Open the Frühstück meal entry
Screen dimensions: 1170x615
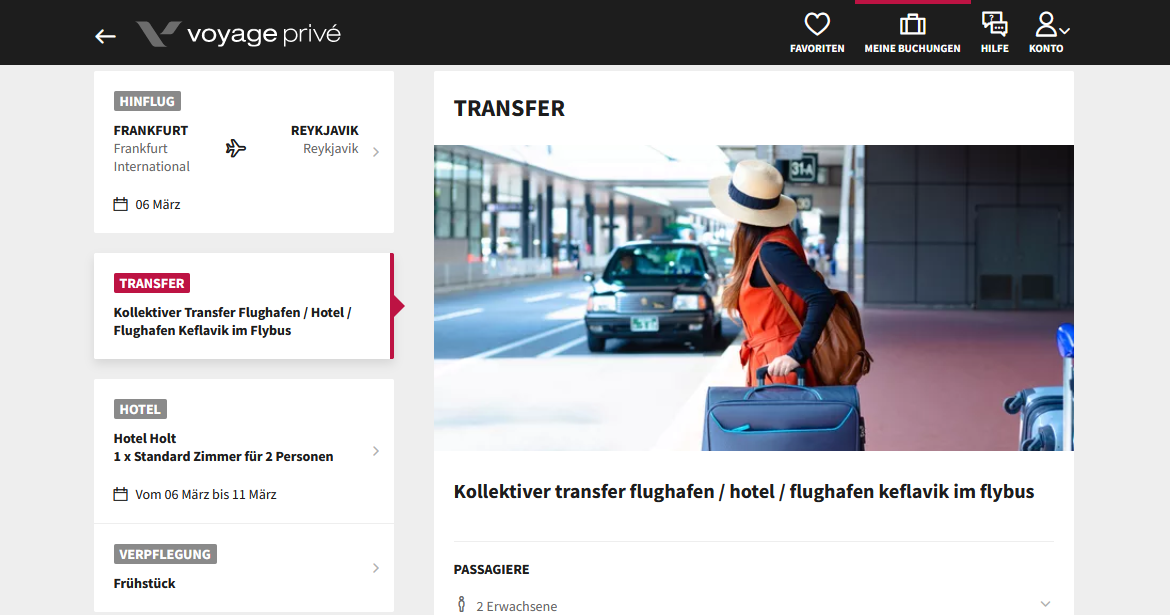[x=243, y=568]
